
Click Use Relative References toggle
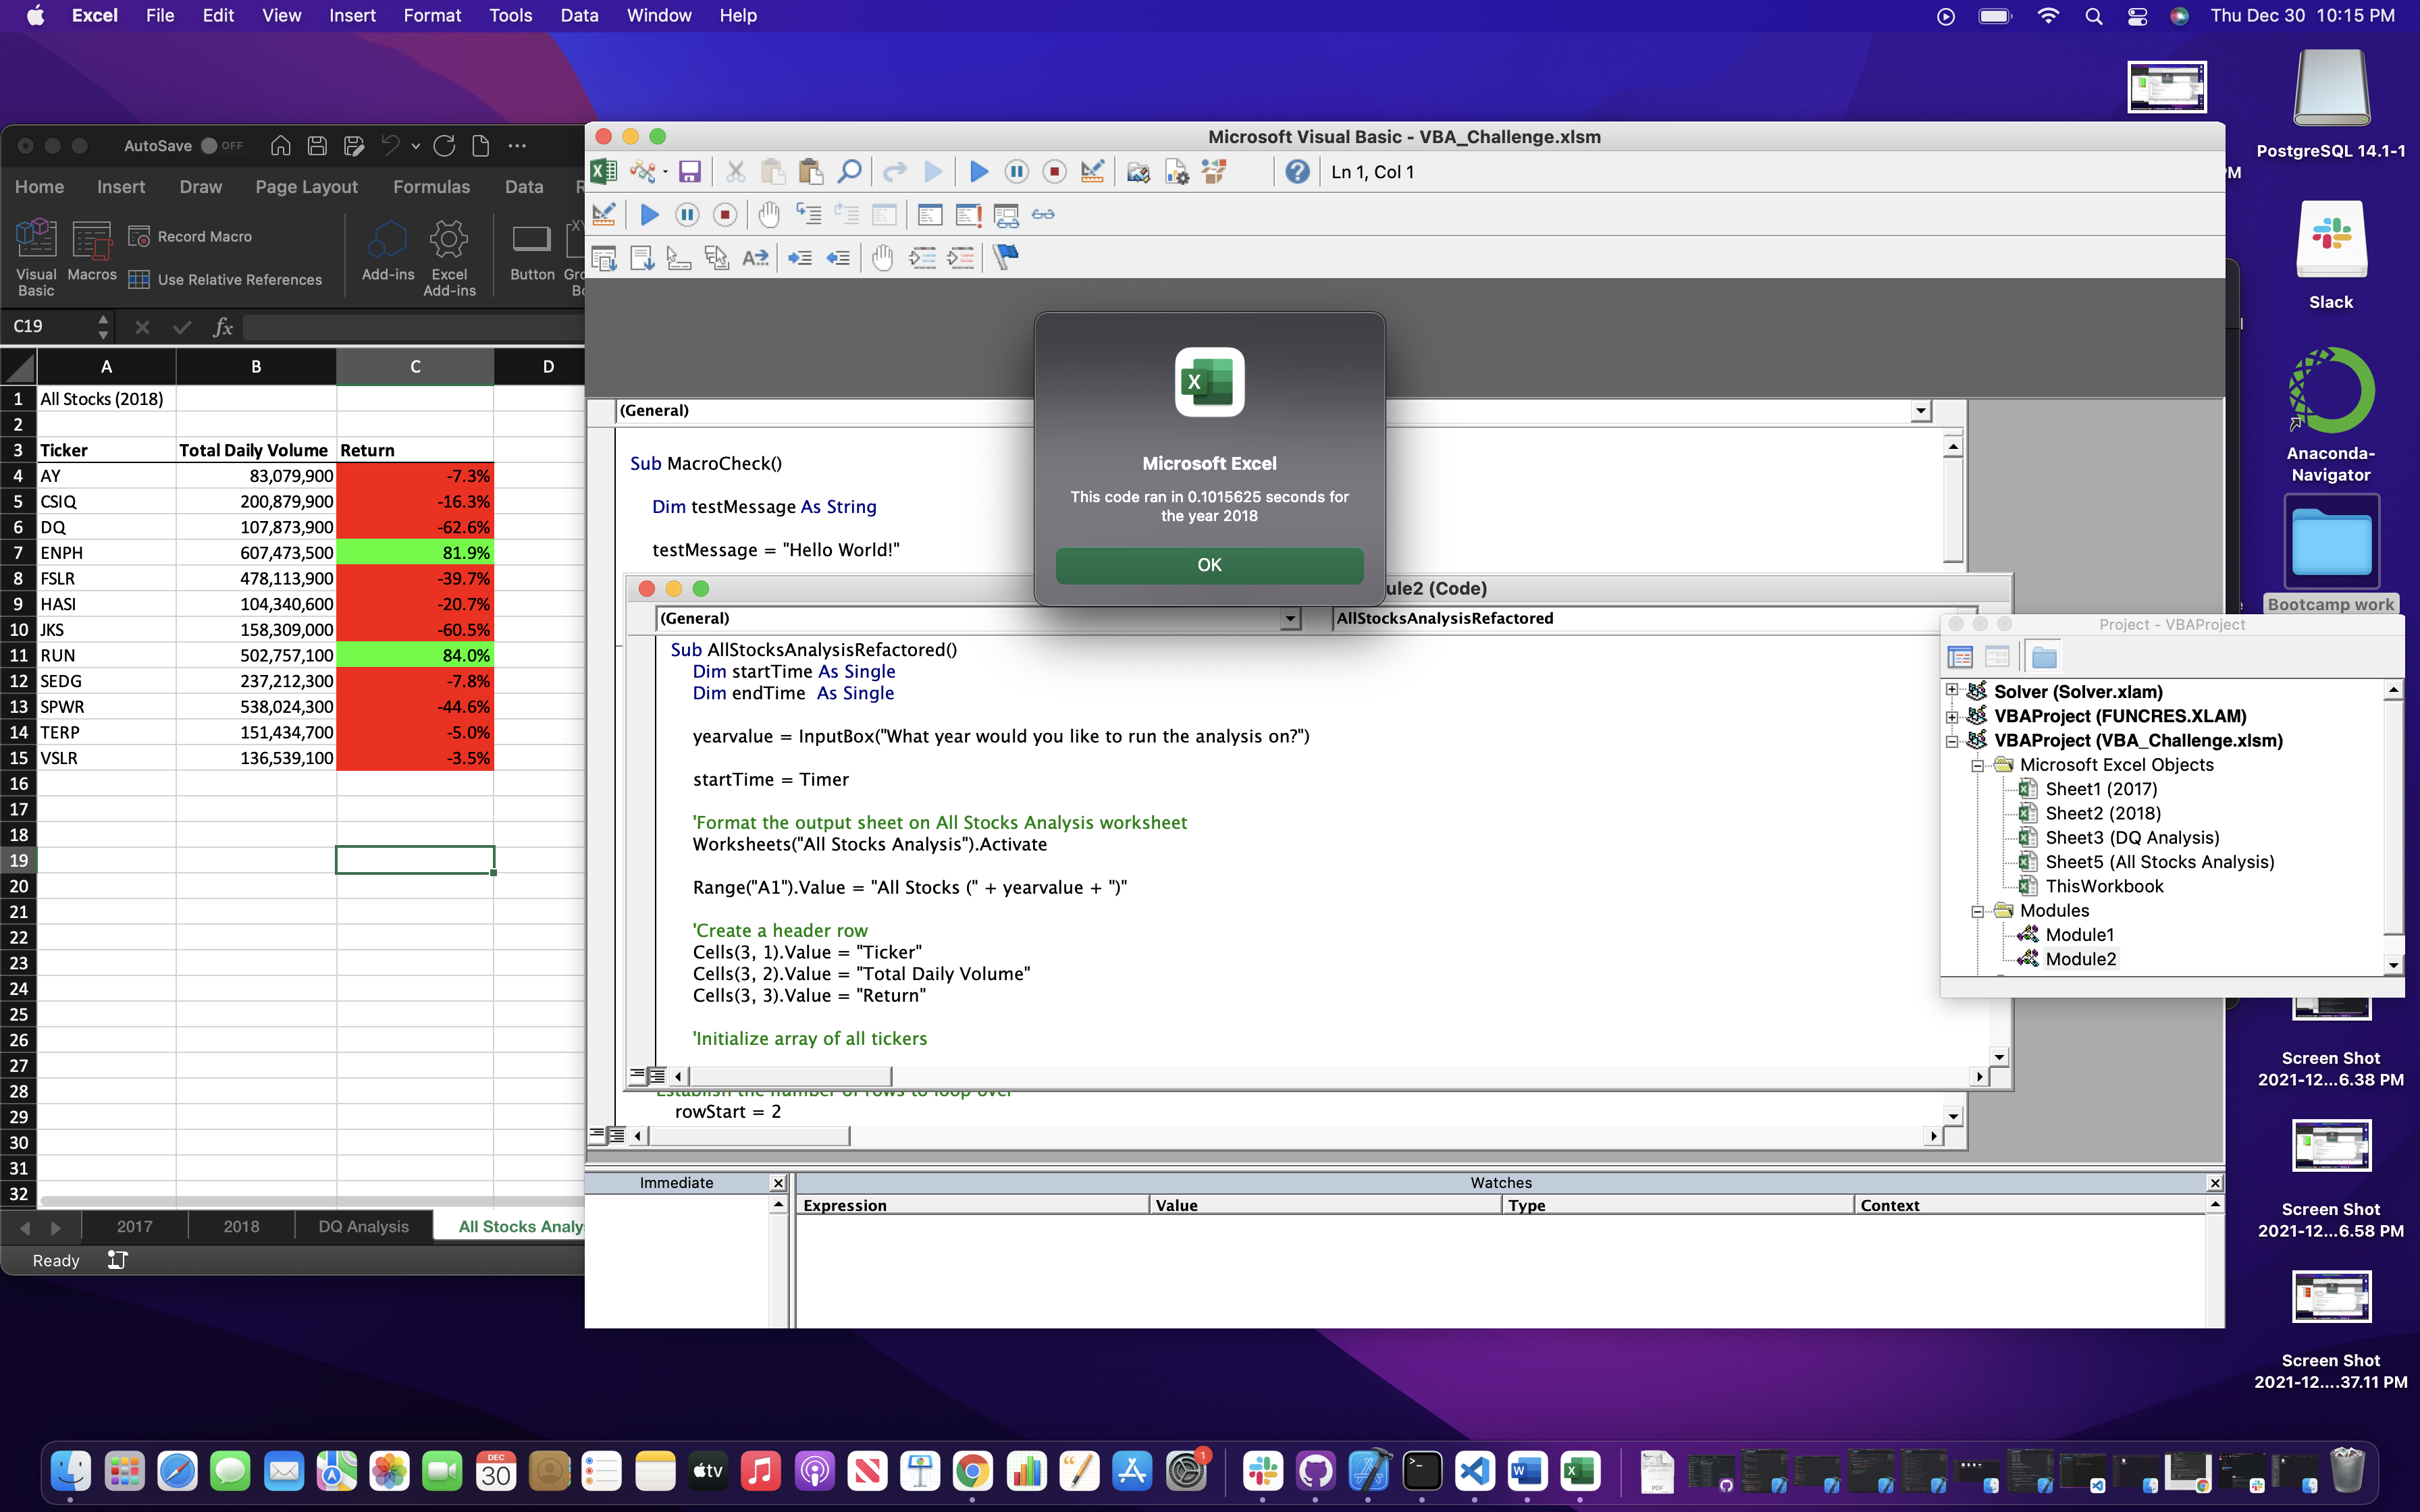226,280
